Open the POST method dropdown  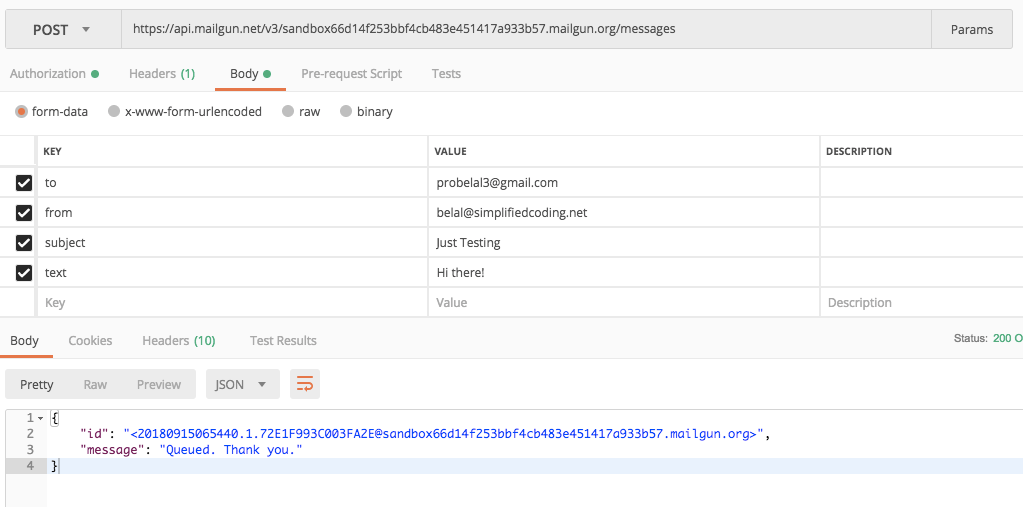pyautogui.click(x=62, y=30)
